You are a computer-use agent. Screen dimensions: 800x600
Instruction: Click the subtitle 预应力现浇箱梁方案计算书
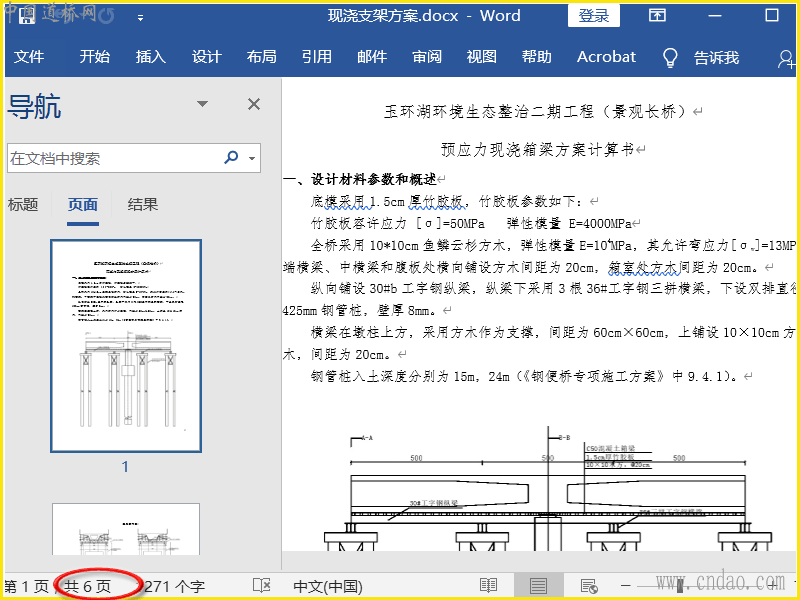tap(537, 149)
